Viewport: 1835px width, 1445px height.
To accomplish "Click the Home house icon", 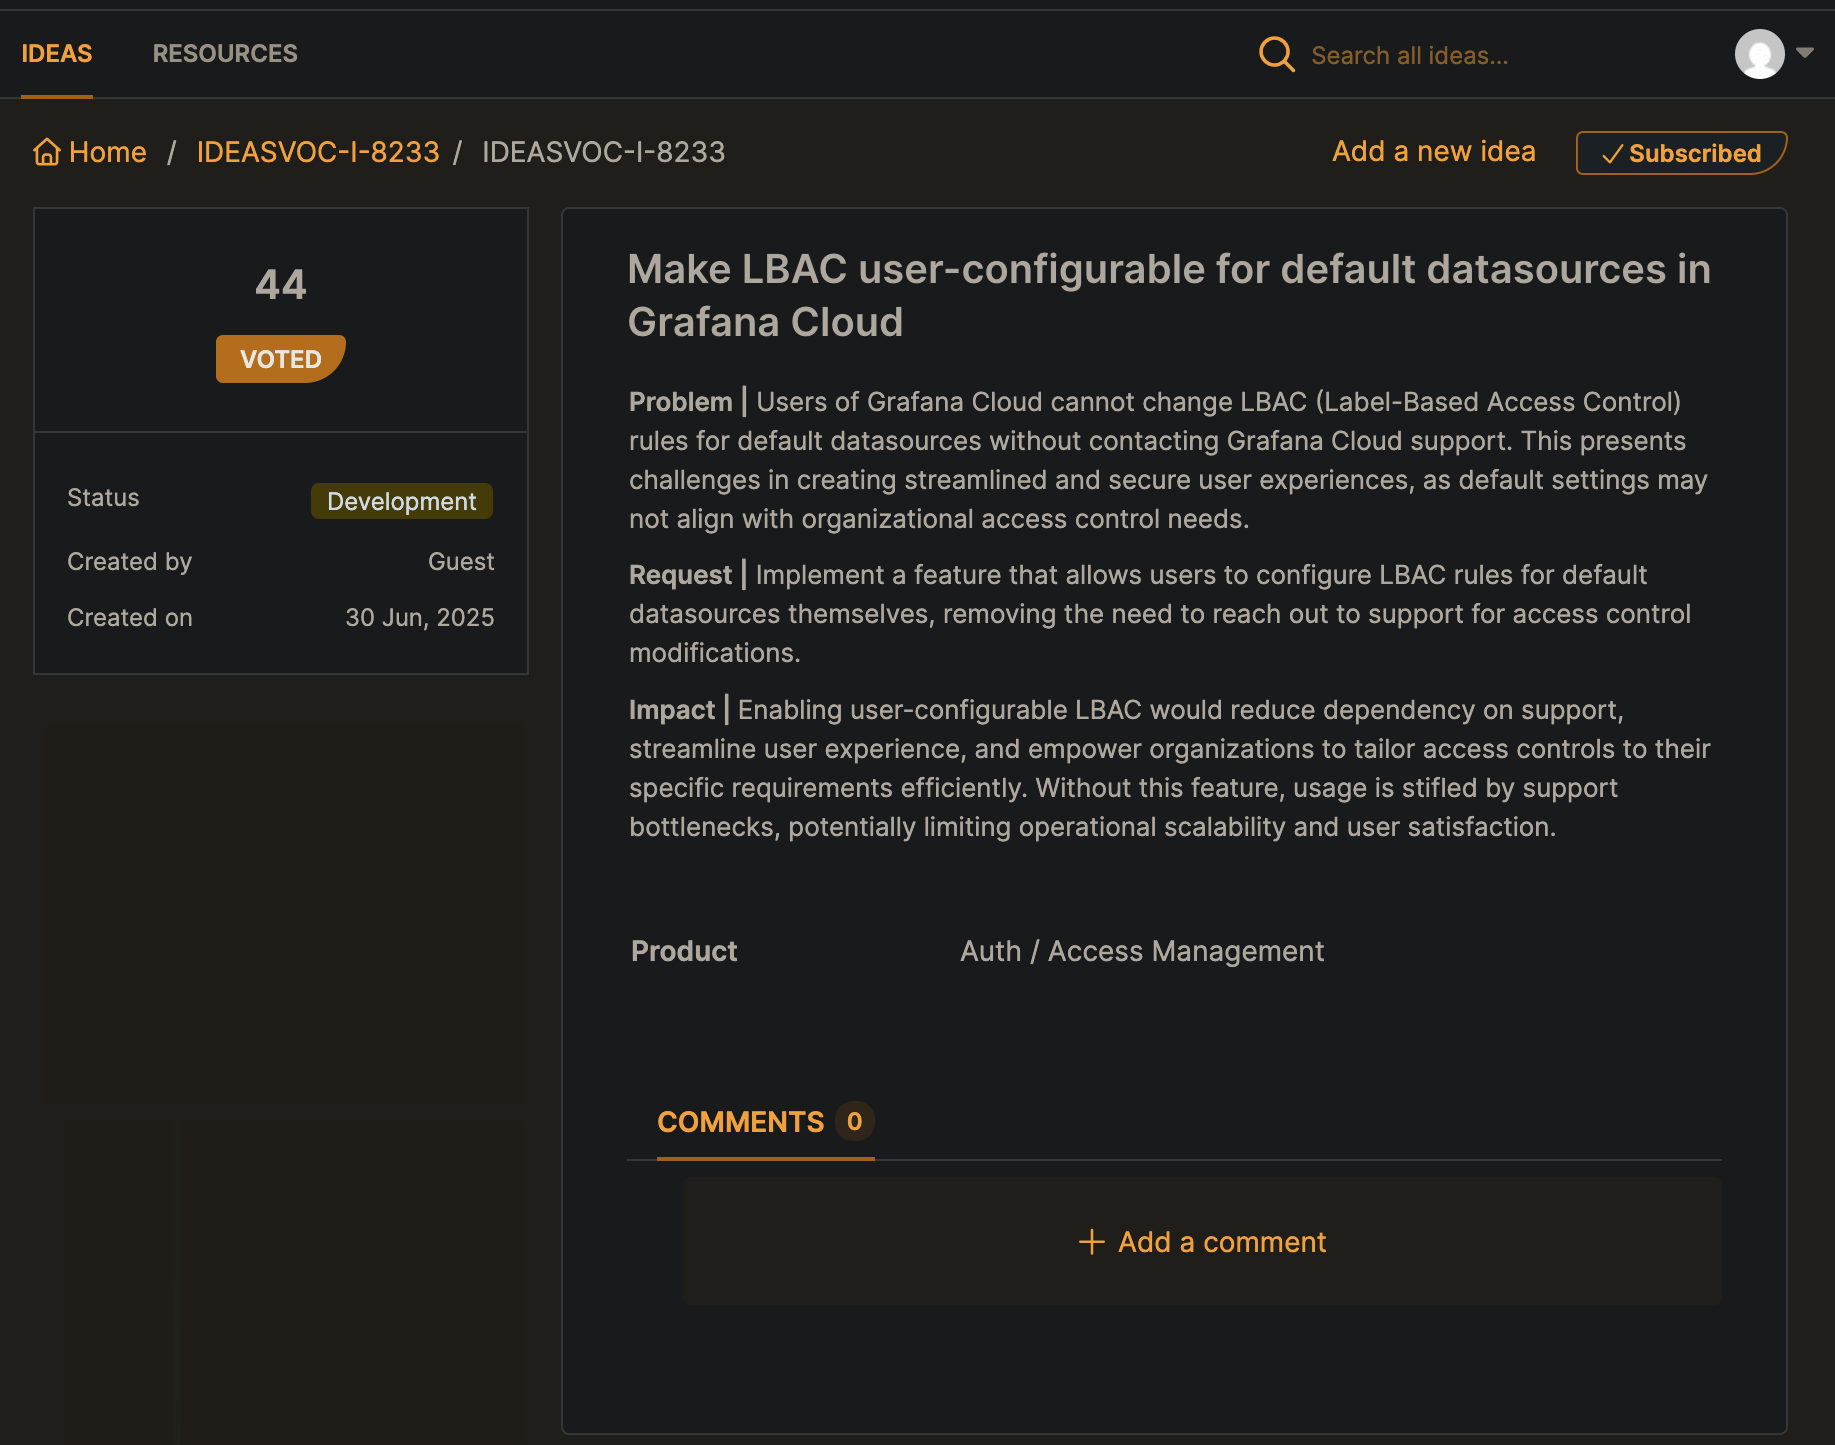I will (x=47, y=152).
